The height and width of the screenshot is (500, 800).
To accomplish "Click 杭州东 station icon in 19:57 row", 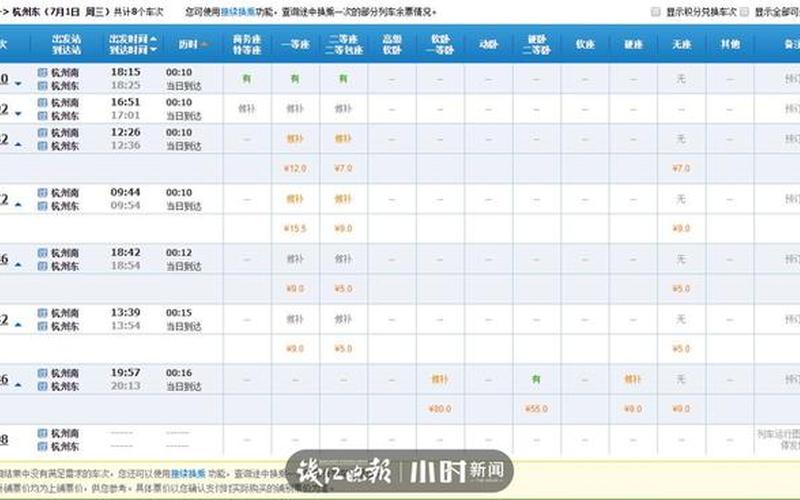I will point(42,386).
